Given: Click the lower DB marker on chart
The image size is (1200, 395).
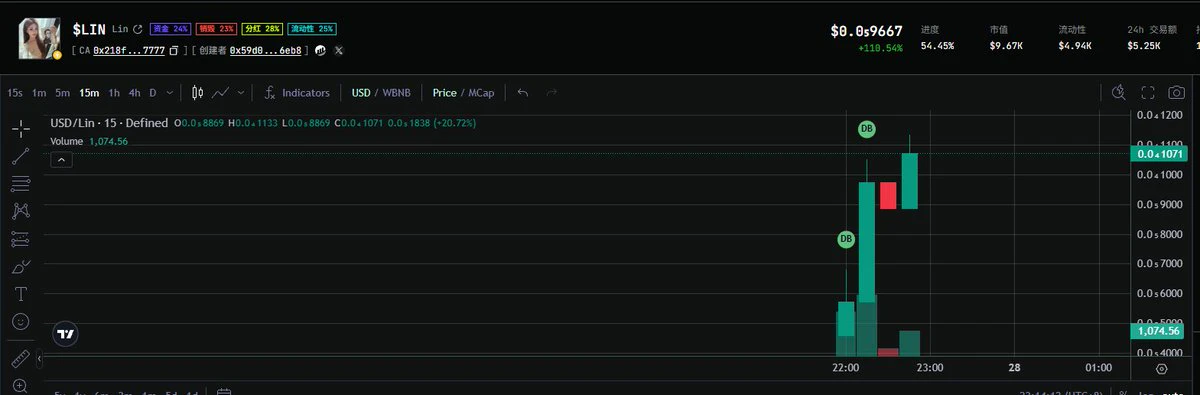Looking at the screenshot, I should [x=846, y=240].
